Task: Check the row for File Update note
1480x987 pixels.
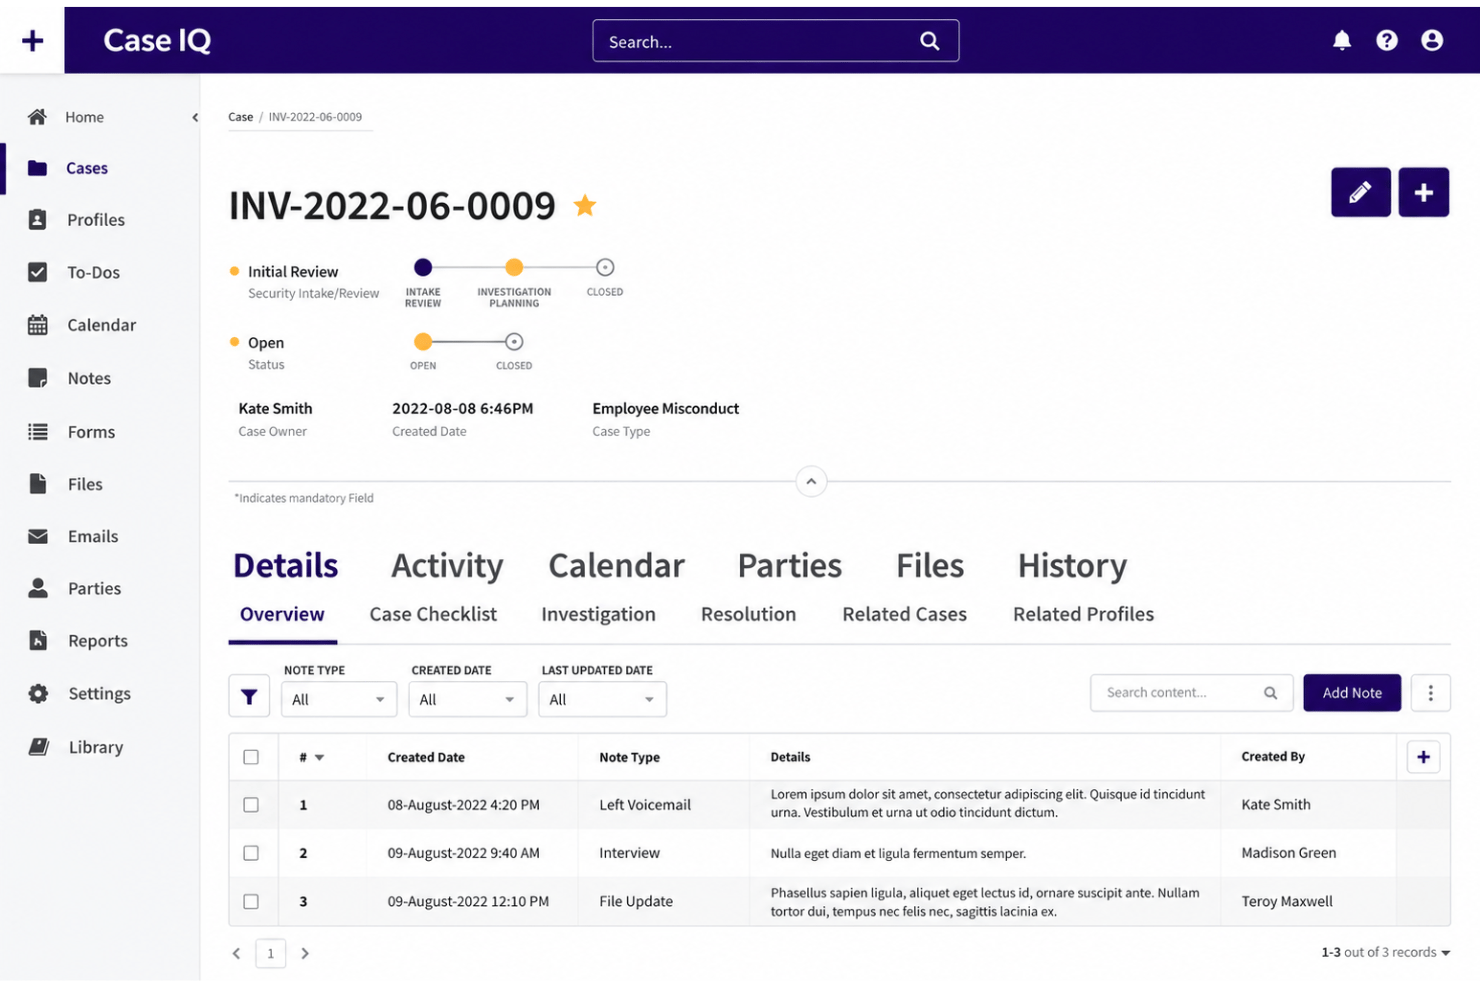Action: [x=251, y=901]
